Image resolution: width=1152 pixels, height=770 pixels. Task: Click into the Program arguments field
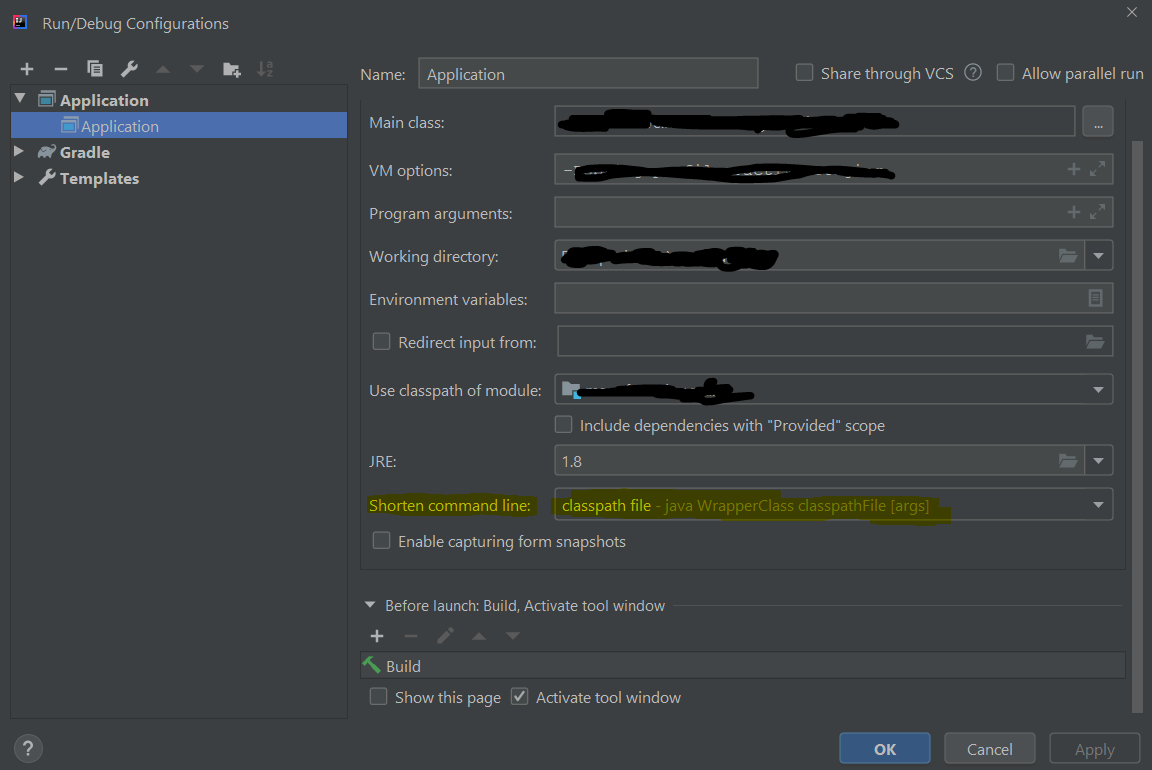pos(805,213)
